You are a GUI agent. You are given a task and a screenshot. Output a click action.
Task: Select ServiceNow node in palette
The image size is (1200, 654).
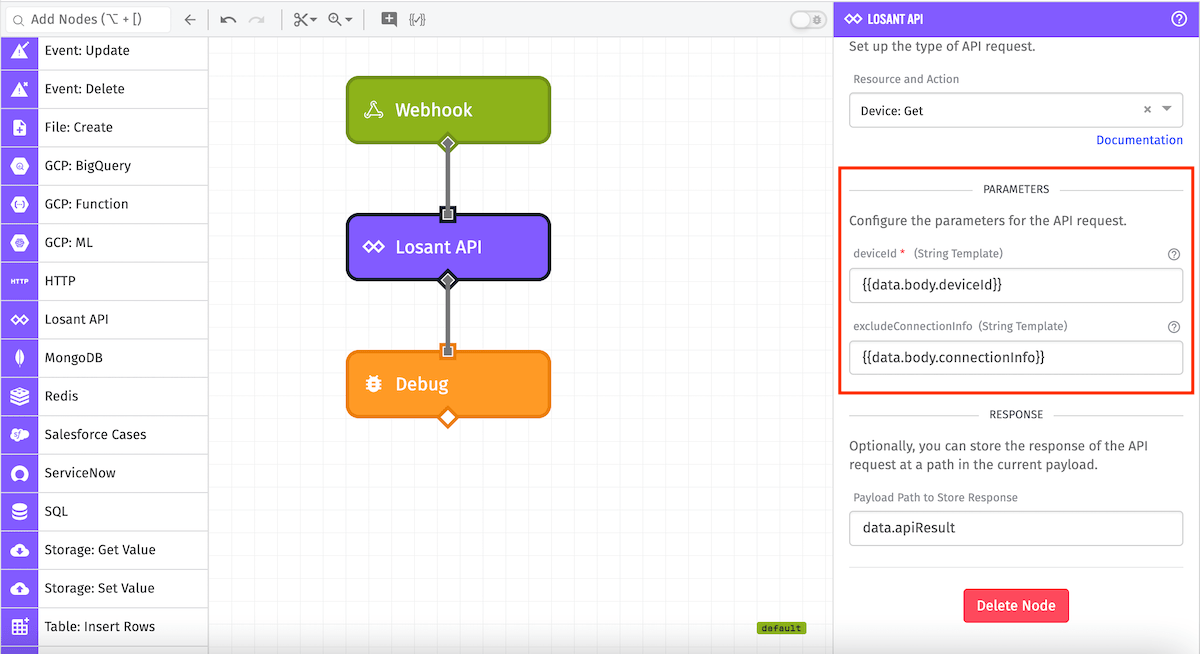(x=104, y=473)
